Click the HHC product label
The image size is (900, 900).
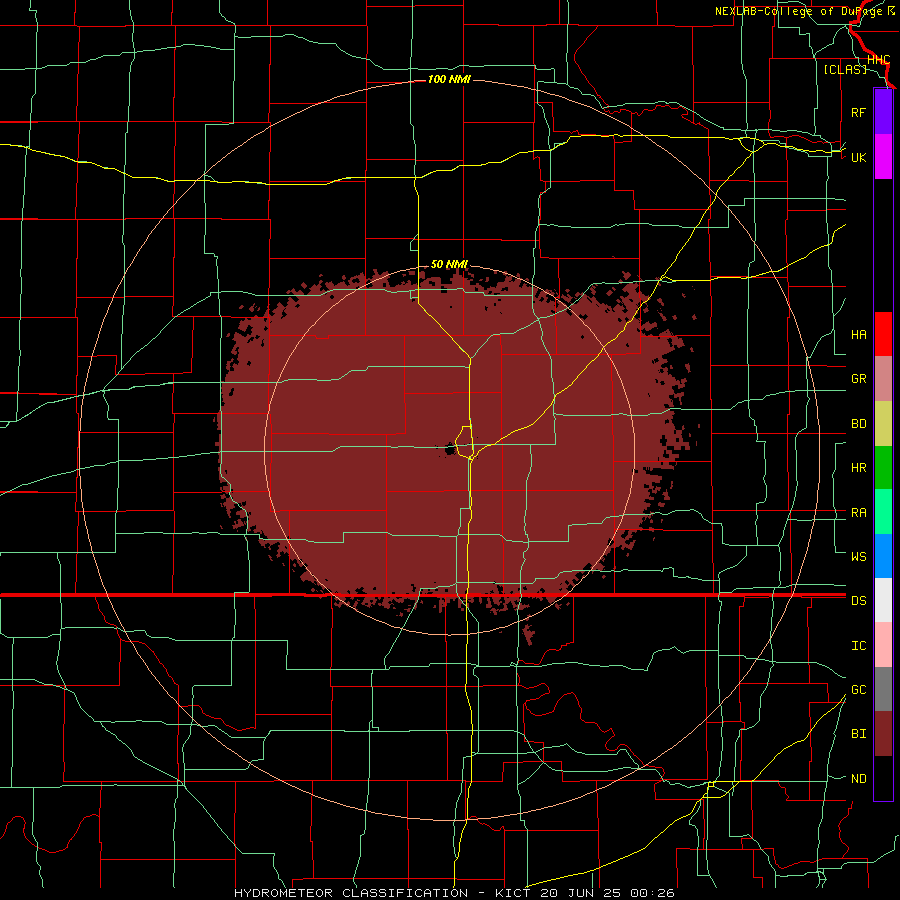click(x=878, y=60)
